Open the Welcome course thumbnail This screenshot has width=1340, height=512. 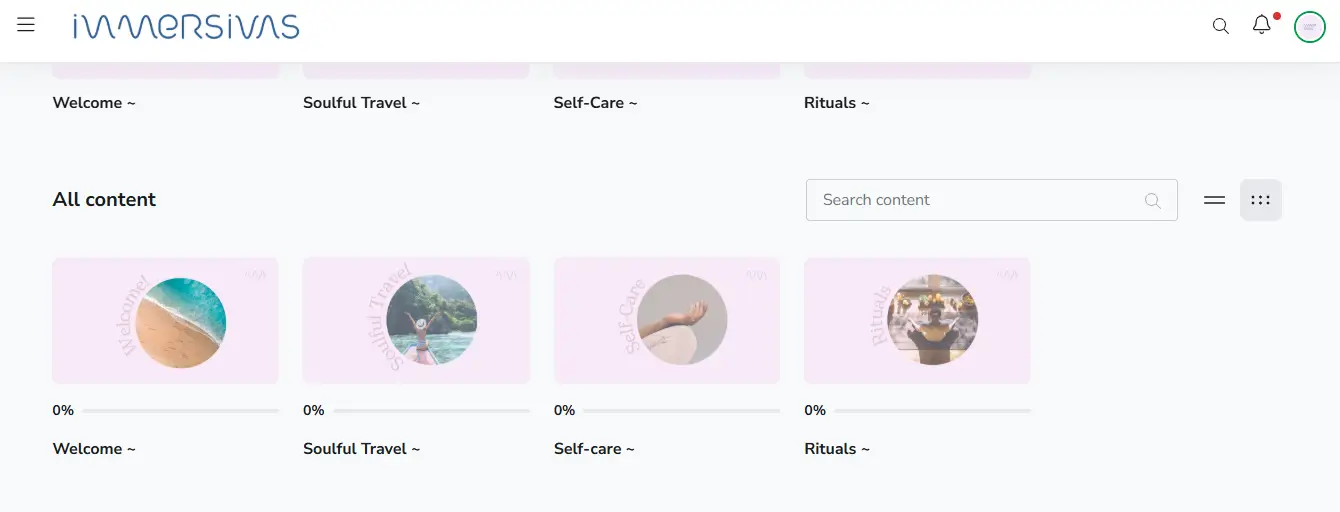[x=165, y=320]
